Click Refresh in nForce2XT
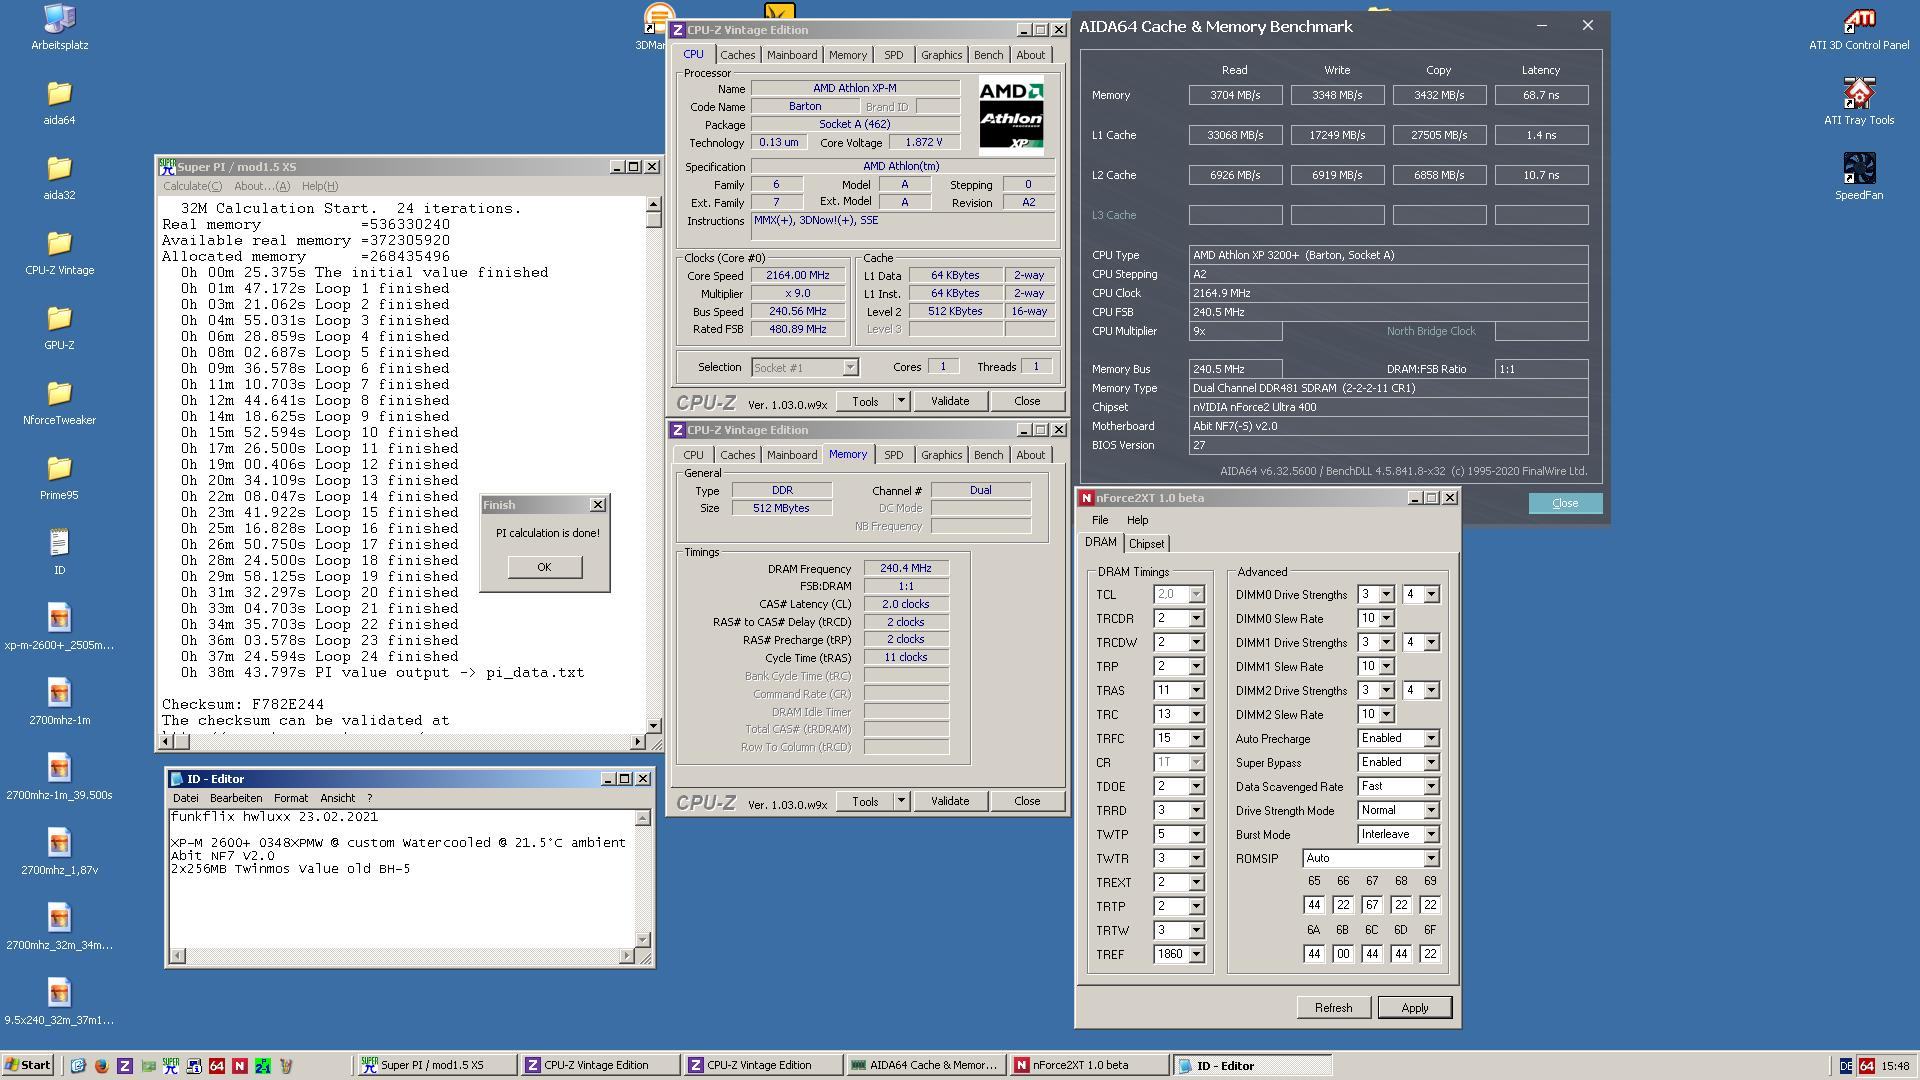Image resolution: width=1920 pixels, height=1080 pixels. coord(1333,1008)
